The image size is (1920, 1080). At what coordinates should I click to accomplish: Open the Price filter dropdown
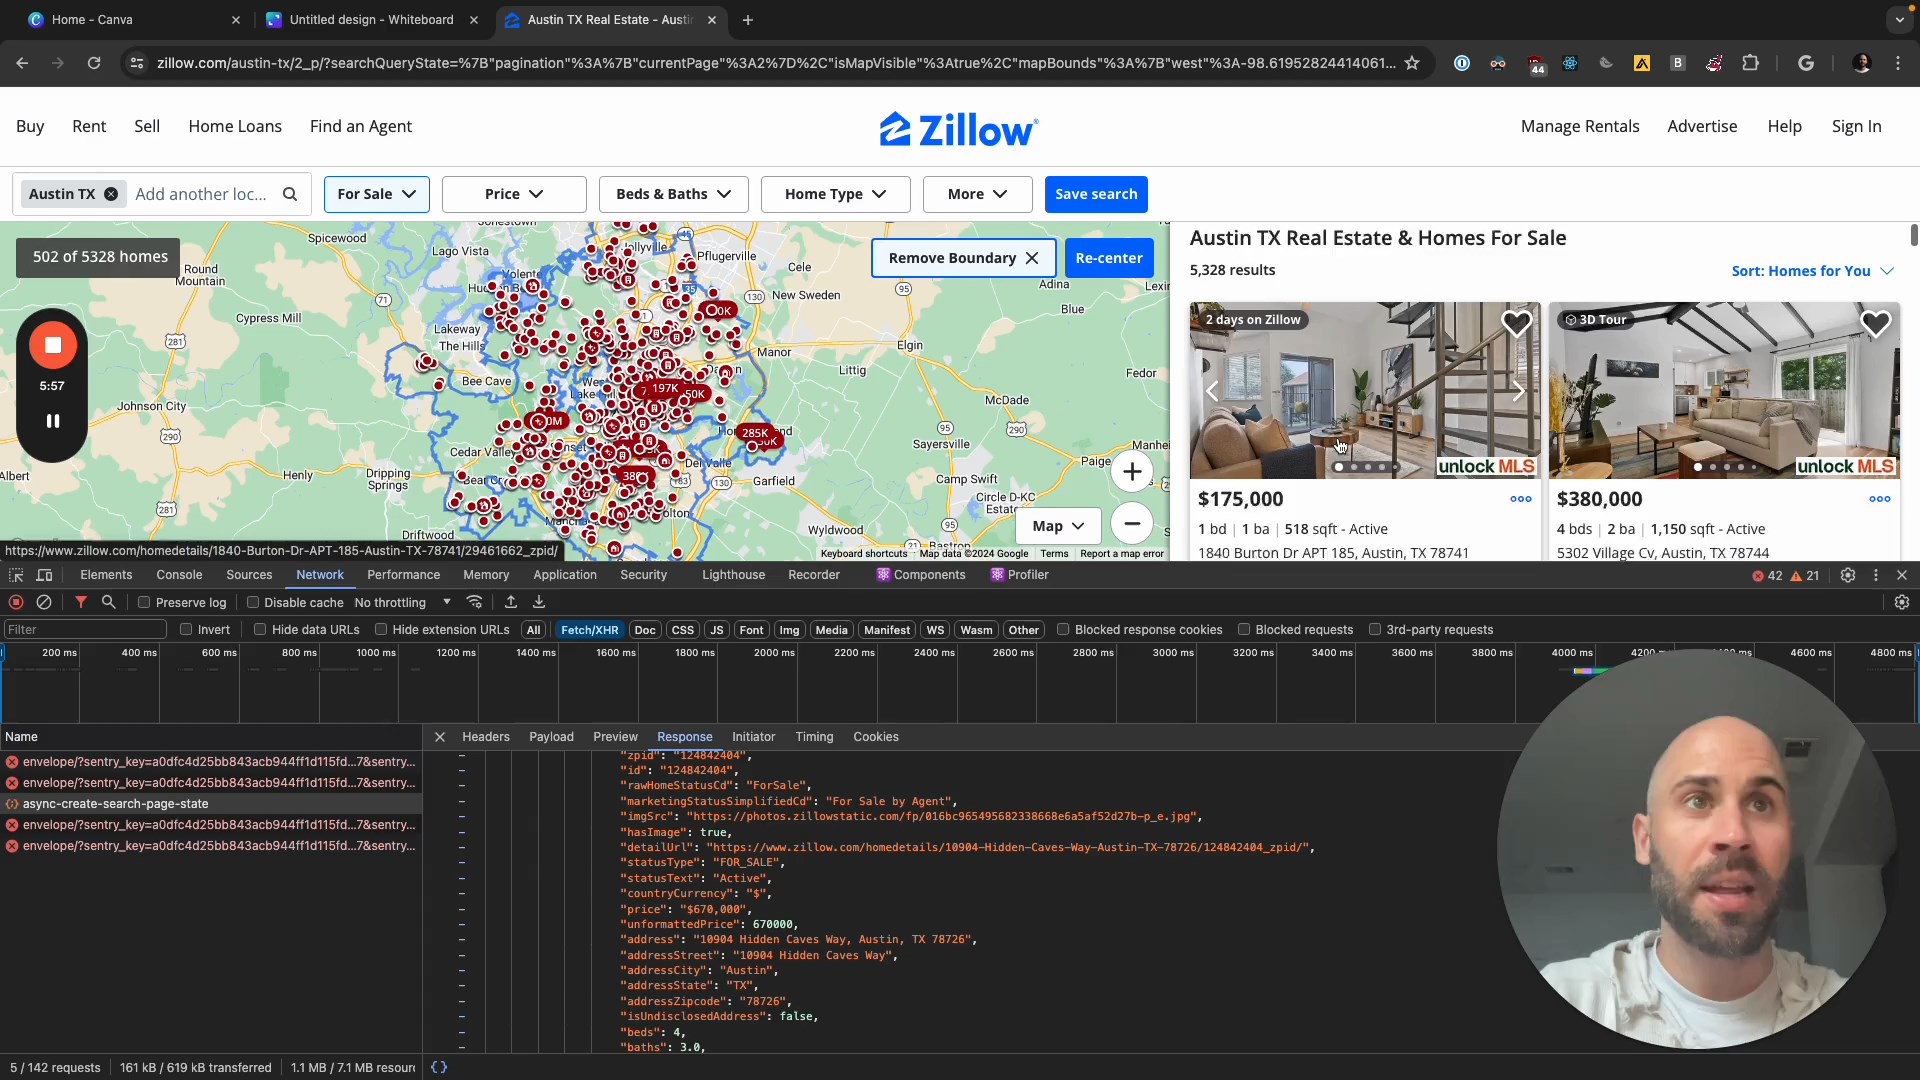pyautogui.click(x=514, y=194)
